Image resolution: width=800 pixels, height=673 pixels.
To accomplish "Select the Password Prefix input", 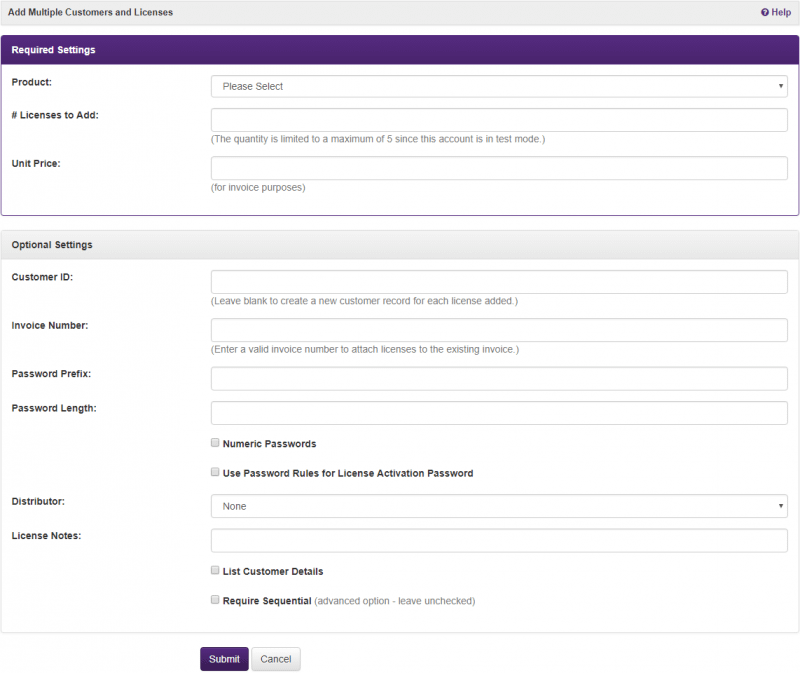I will point(498,378).
